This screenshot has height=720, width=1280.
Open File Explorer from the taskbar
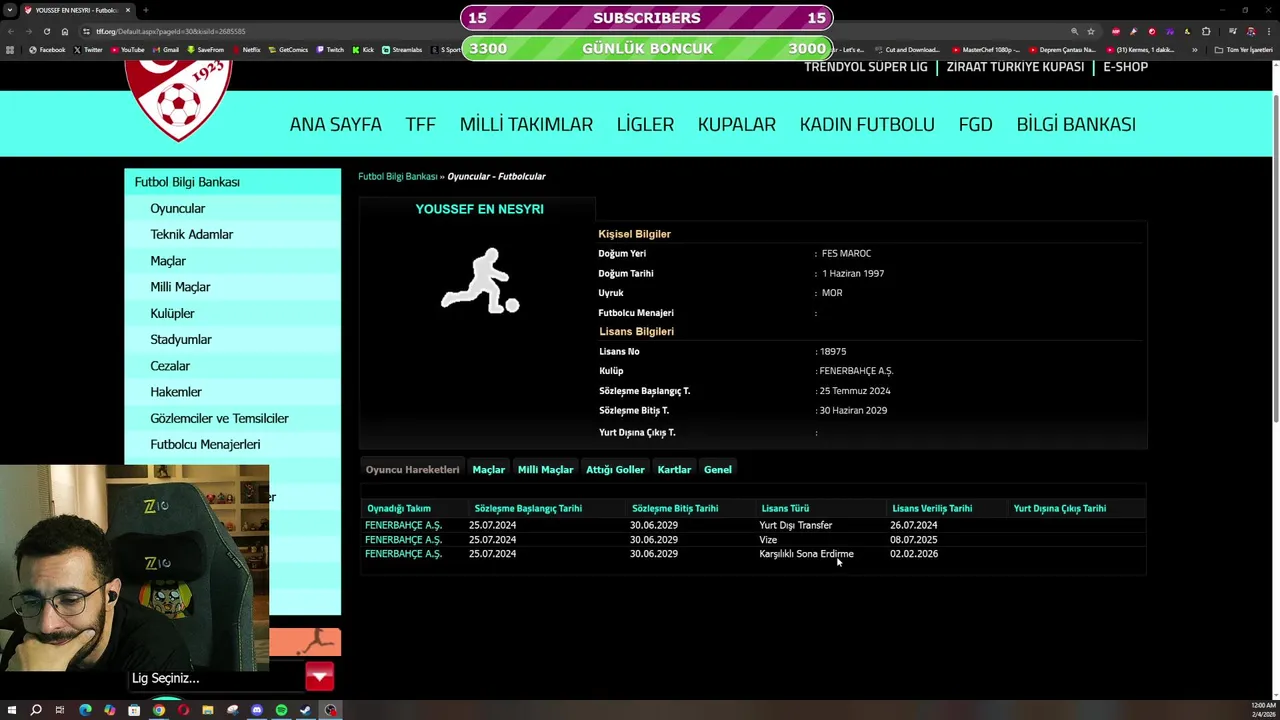[x=208, y=710]
